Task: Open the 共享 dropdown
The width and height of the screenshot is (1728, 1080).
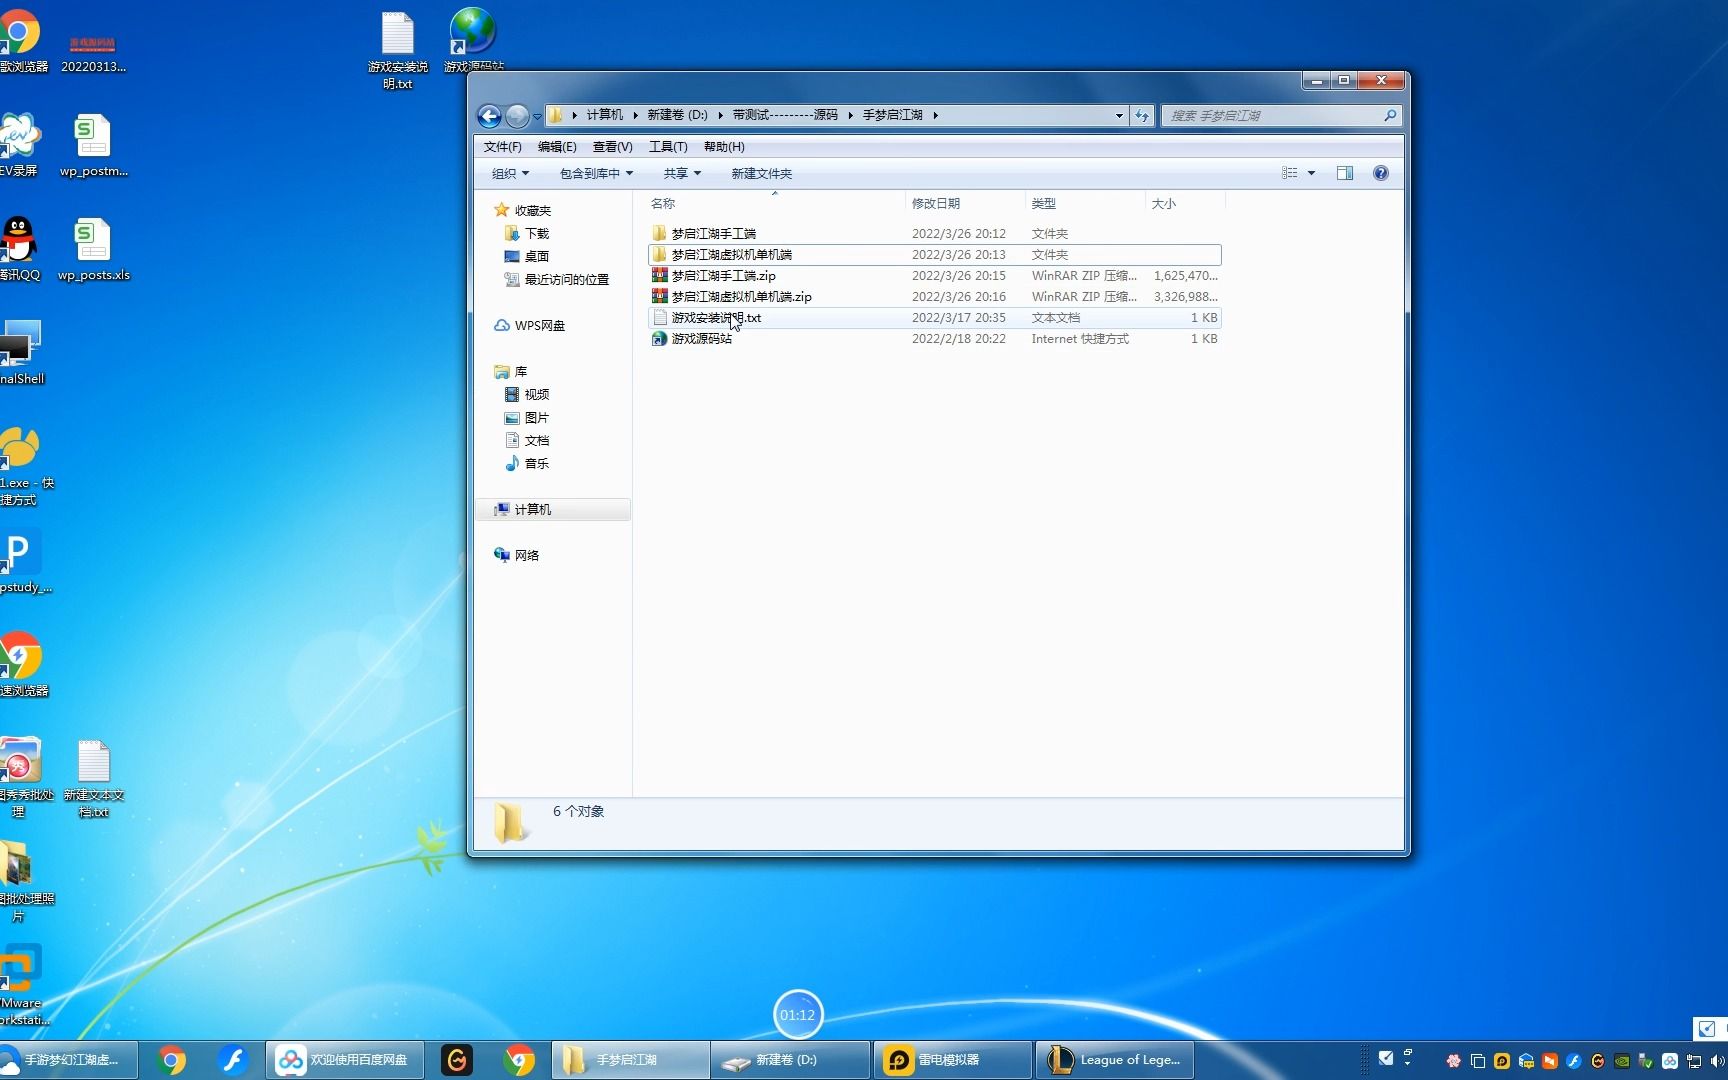Action: (682, 174)
